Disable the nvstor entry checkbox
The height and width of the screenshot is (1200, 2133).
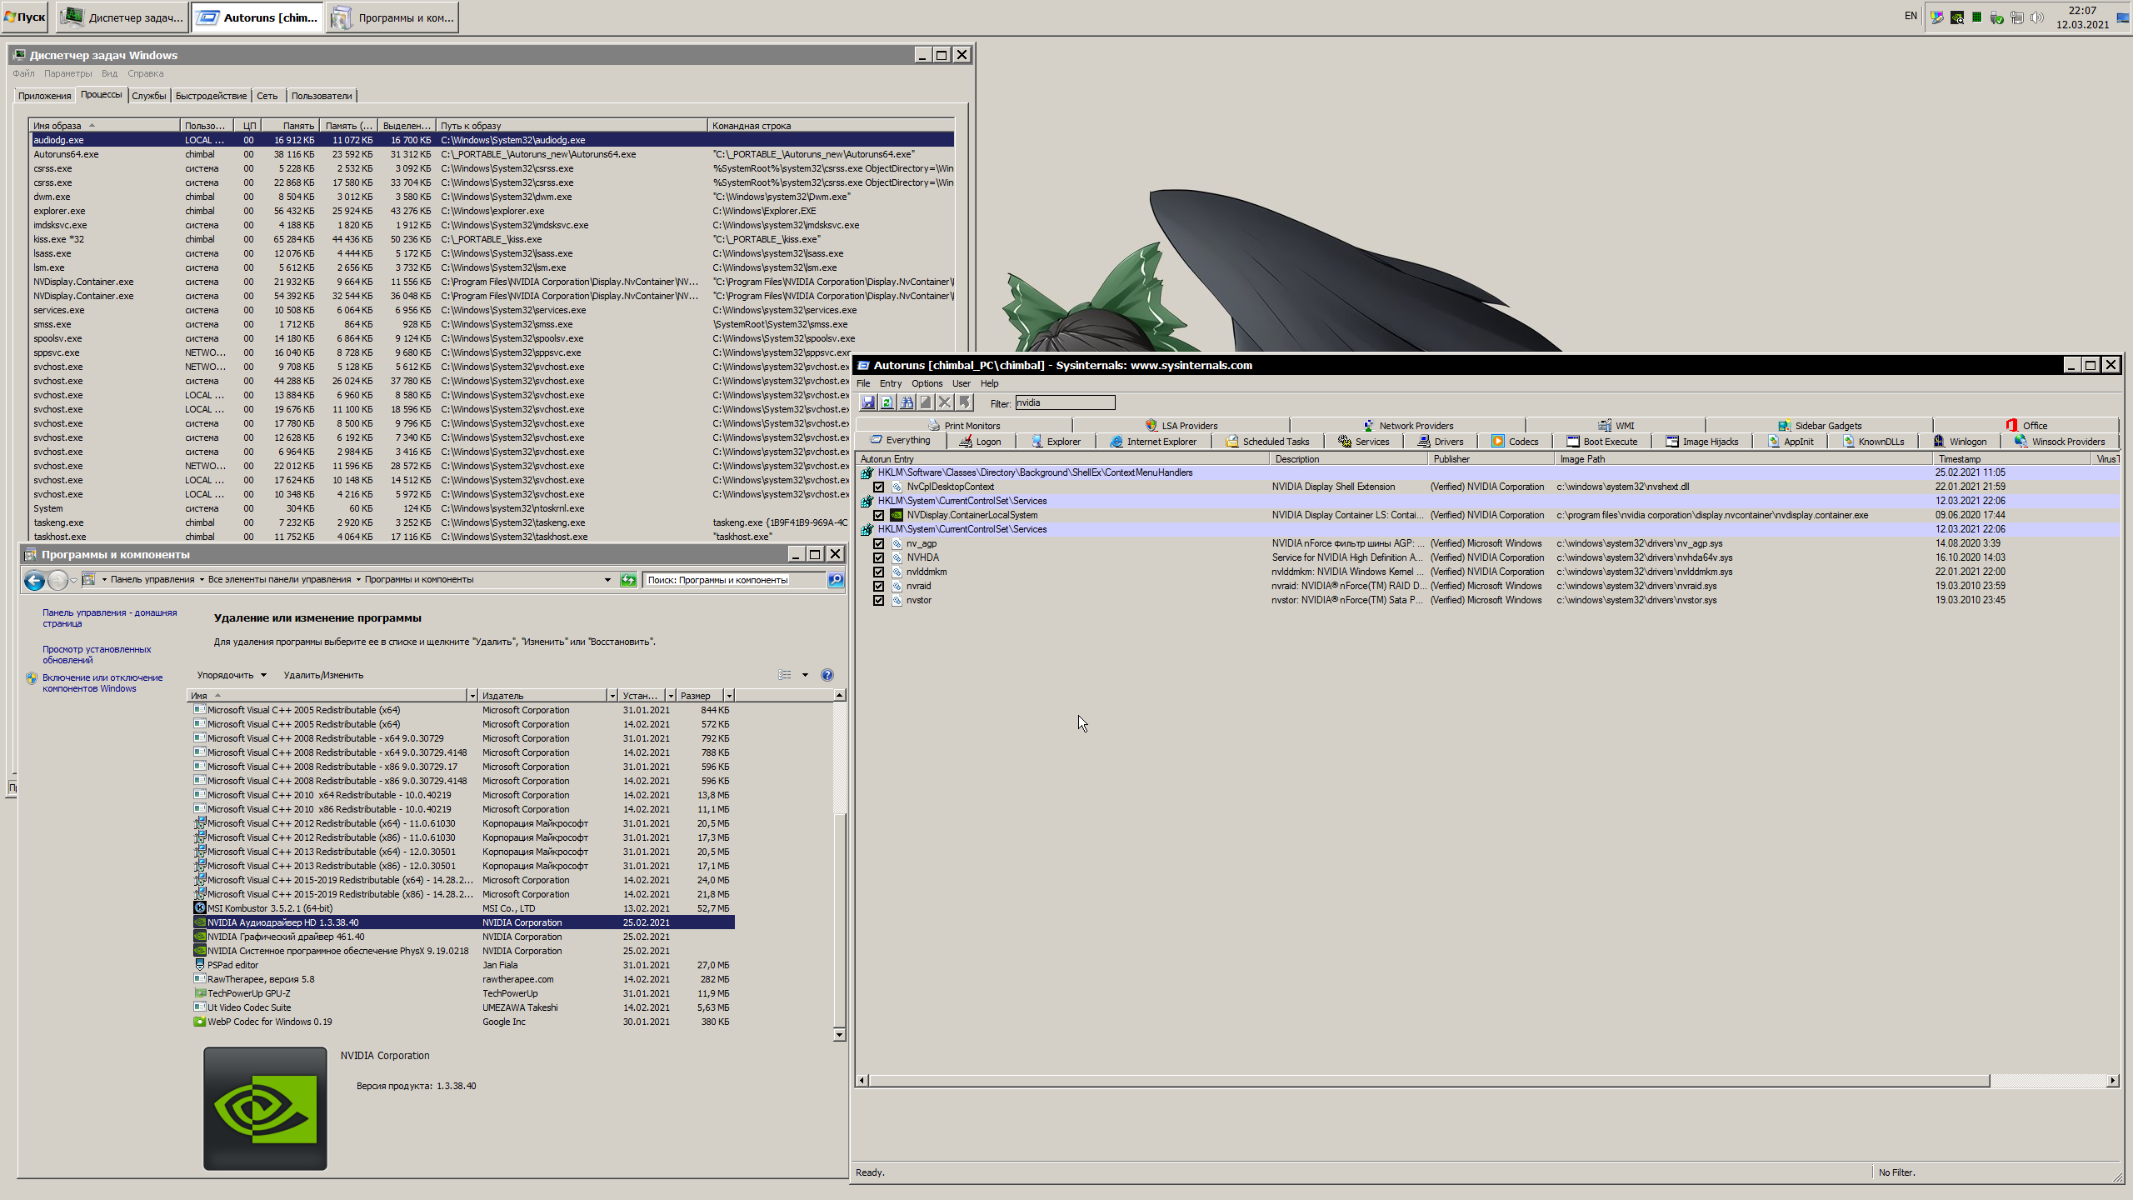[x=879, y=601]
